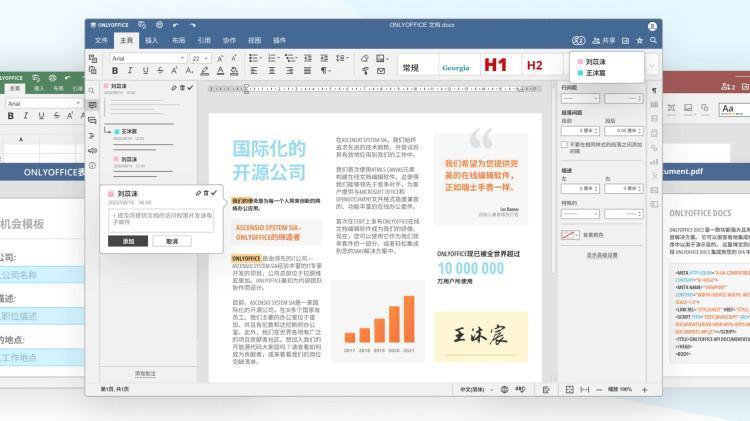Viewport: 750px width, 421px height.
Task: Delete comment using popup trash icon
Action: 206,193
